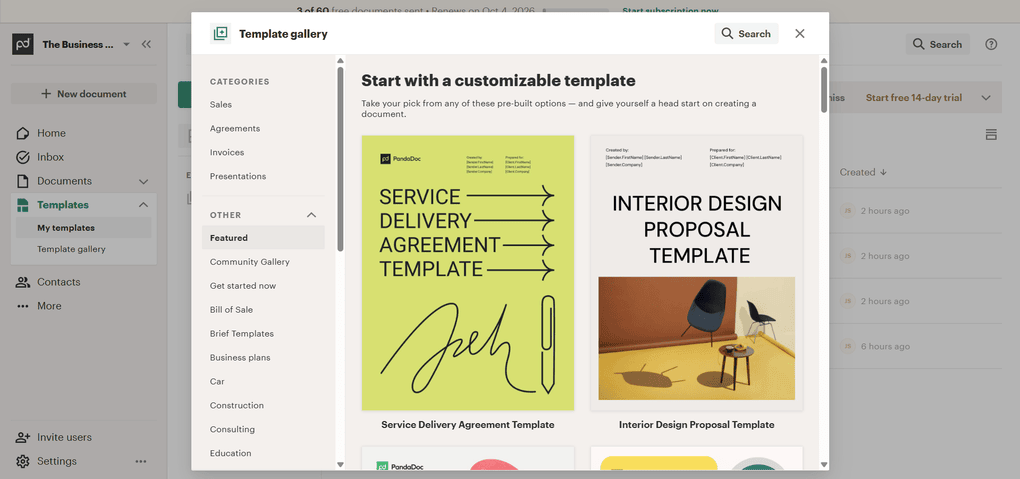
Task: Open the Business plans category
Action: pyautogui.click(x=240, y=358)
